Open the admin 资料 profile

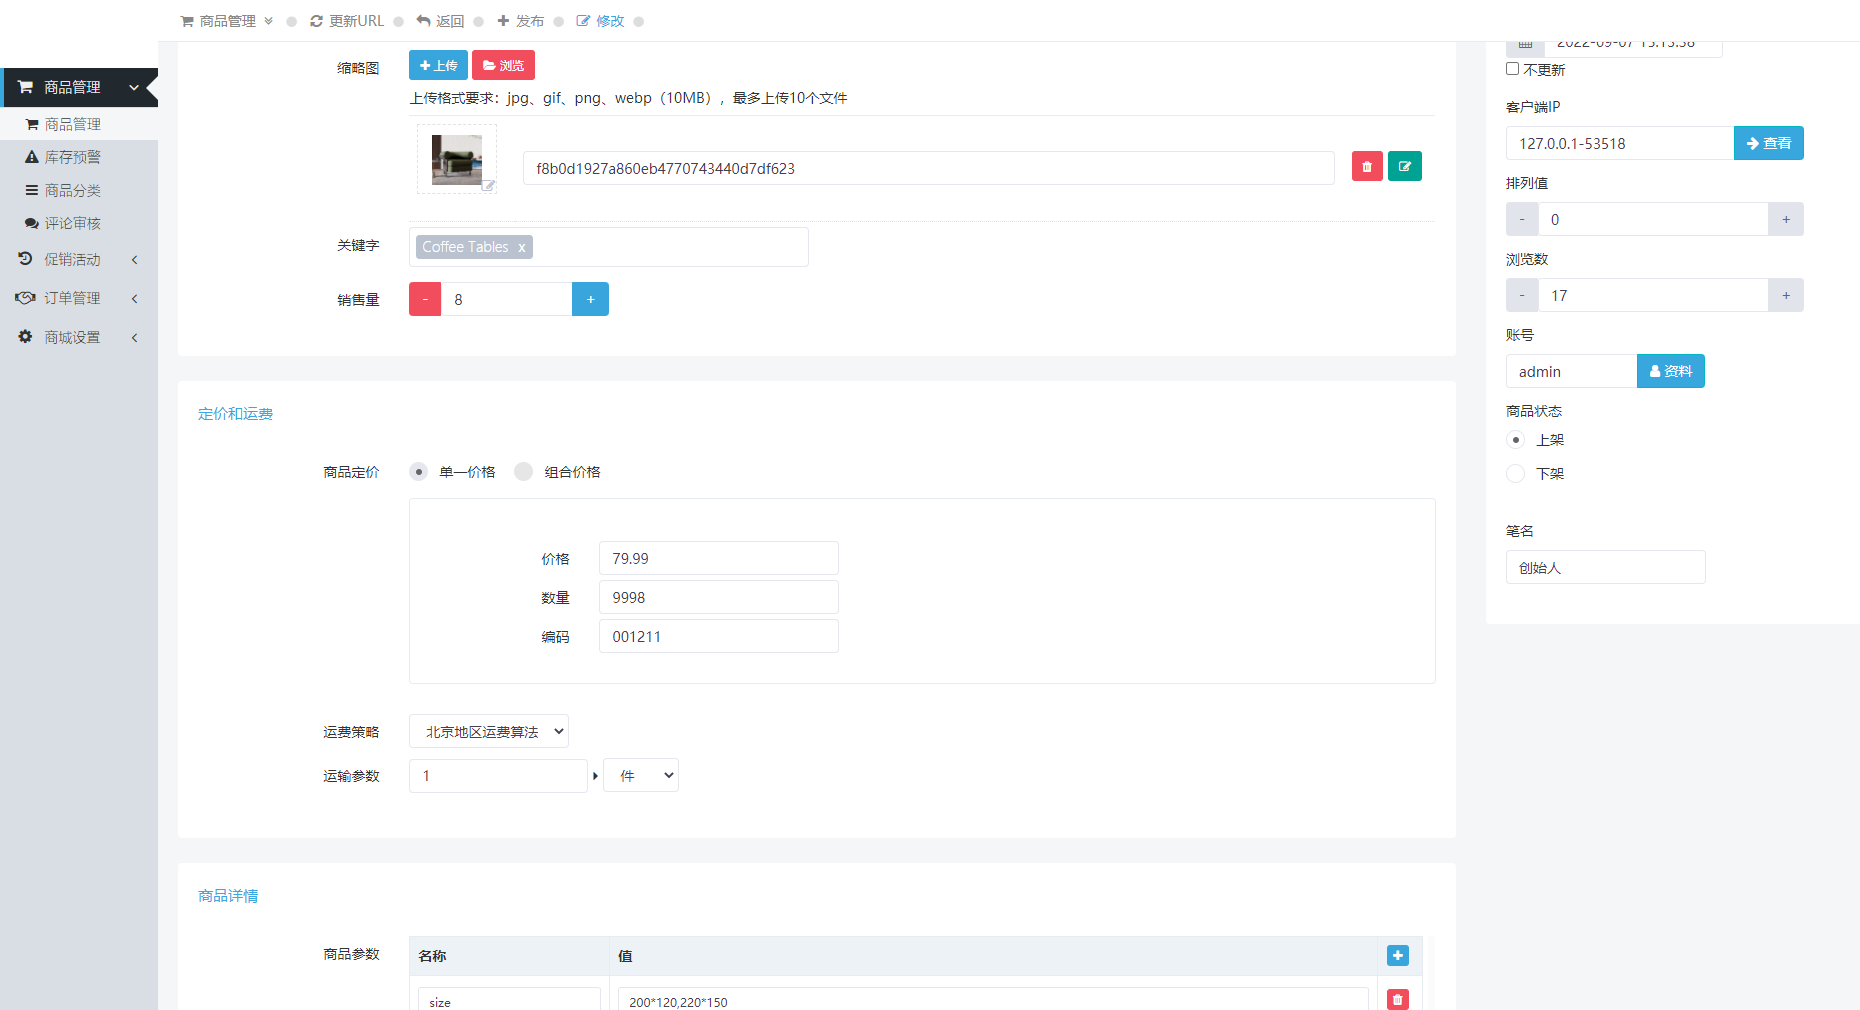1670,371
